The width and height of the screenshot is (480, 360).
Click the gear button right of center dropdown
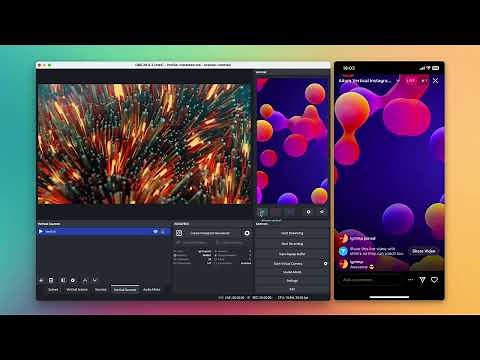coord(247,233)
